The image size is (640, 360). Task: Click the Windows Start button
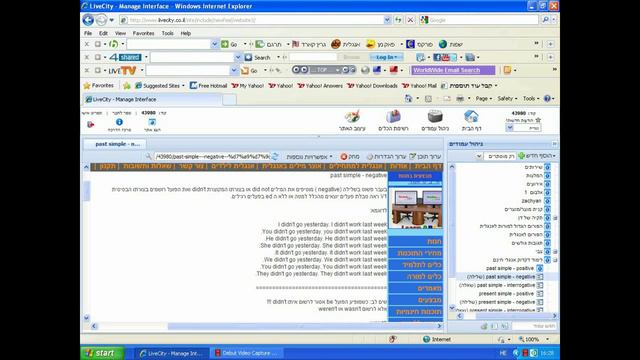(103, 353)
